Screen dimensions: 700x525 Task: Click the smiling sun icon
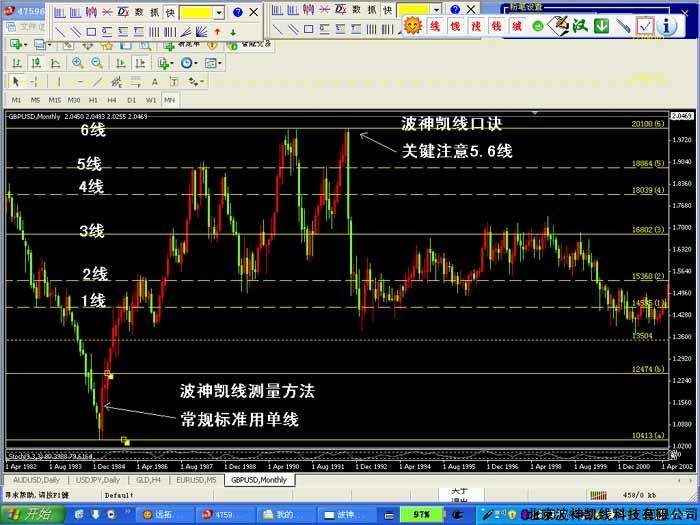412,25
